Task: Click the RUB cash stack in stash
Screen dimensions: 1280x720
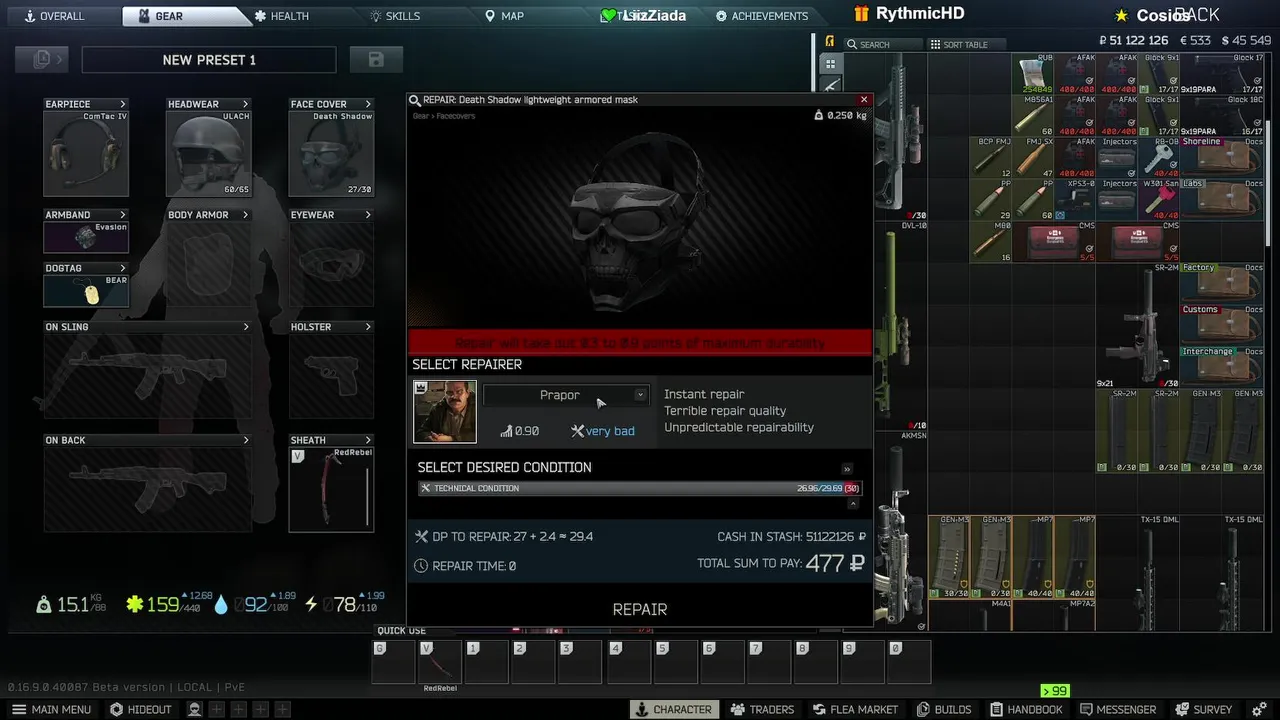Action: 1034,74
